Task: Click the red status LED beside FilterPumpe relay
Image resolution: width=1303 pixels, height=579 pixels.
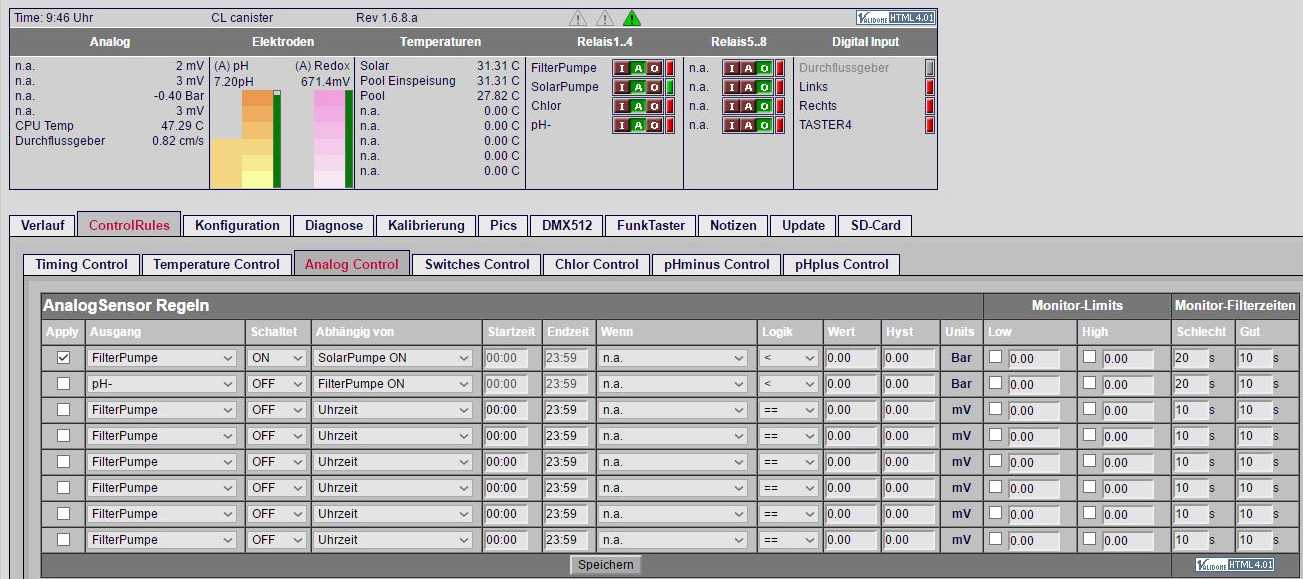Action: coord(670,68)
